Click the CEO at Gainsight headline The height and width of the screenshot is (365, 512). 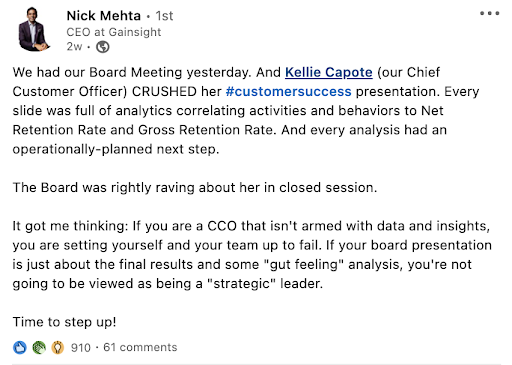pyautogui.click(x=114, y=32)
